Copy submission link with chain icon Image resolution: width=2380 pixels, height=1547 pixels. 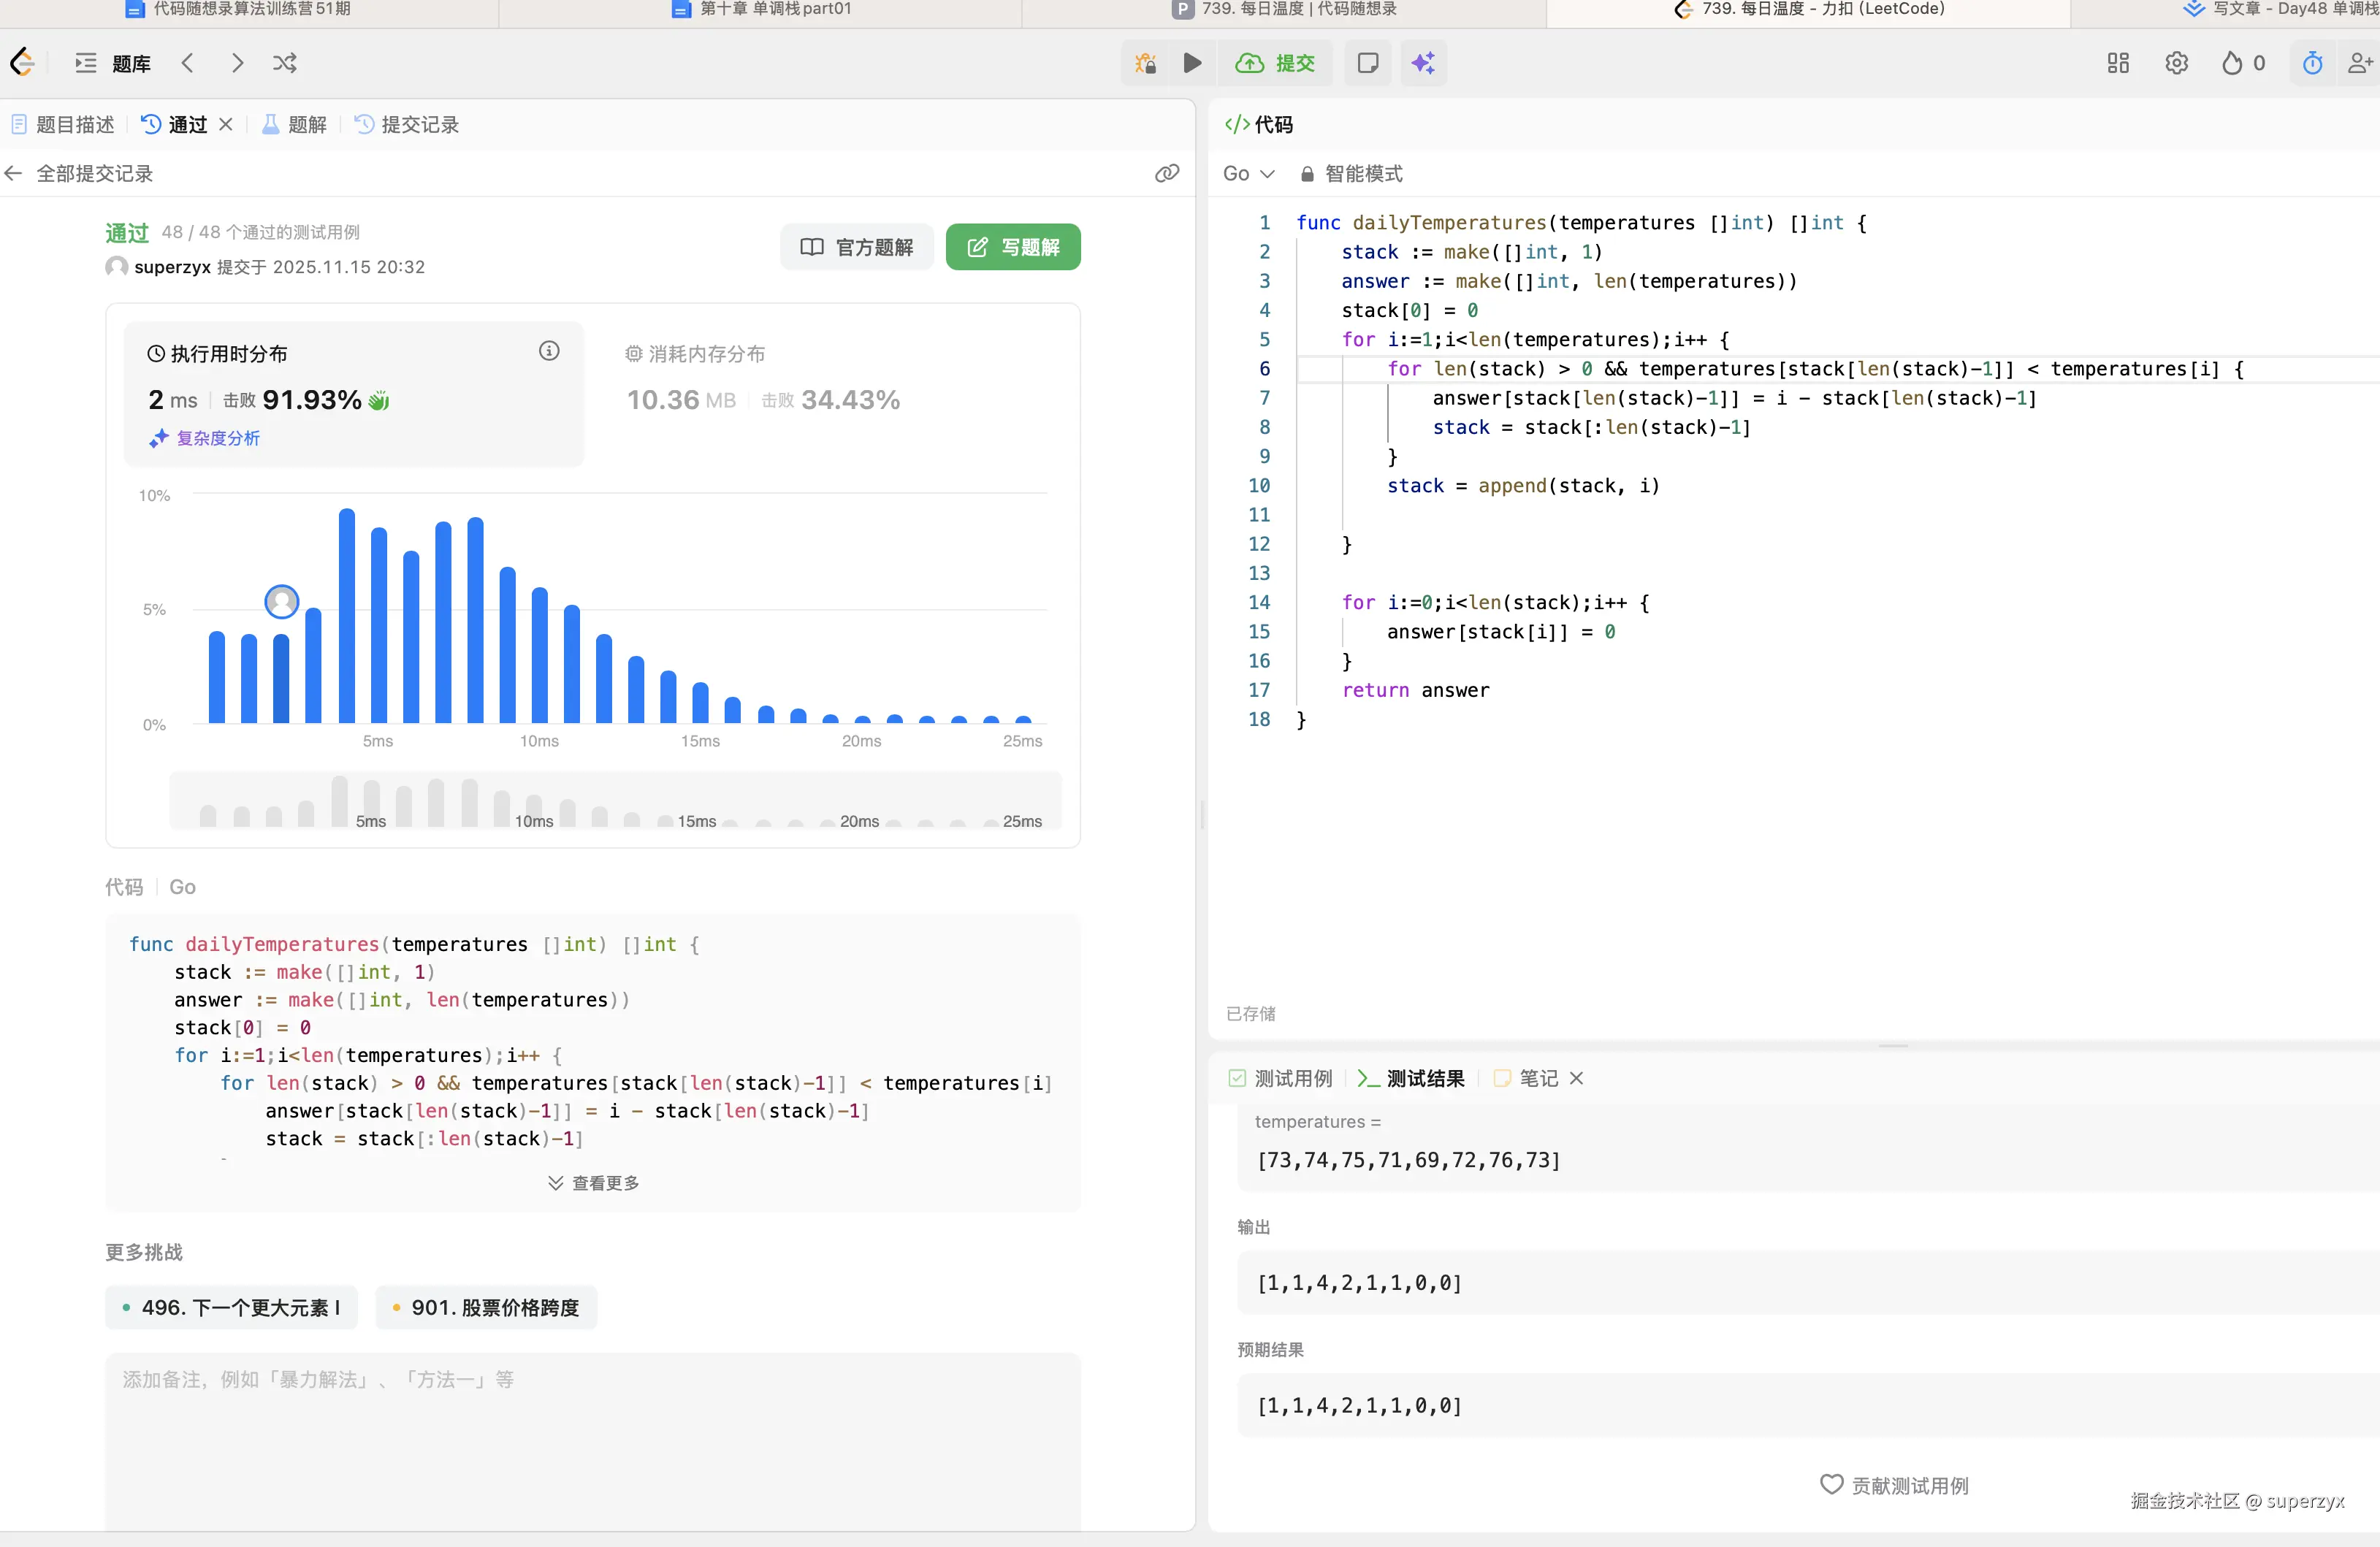(1166, 173)
